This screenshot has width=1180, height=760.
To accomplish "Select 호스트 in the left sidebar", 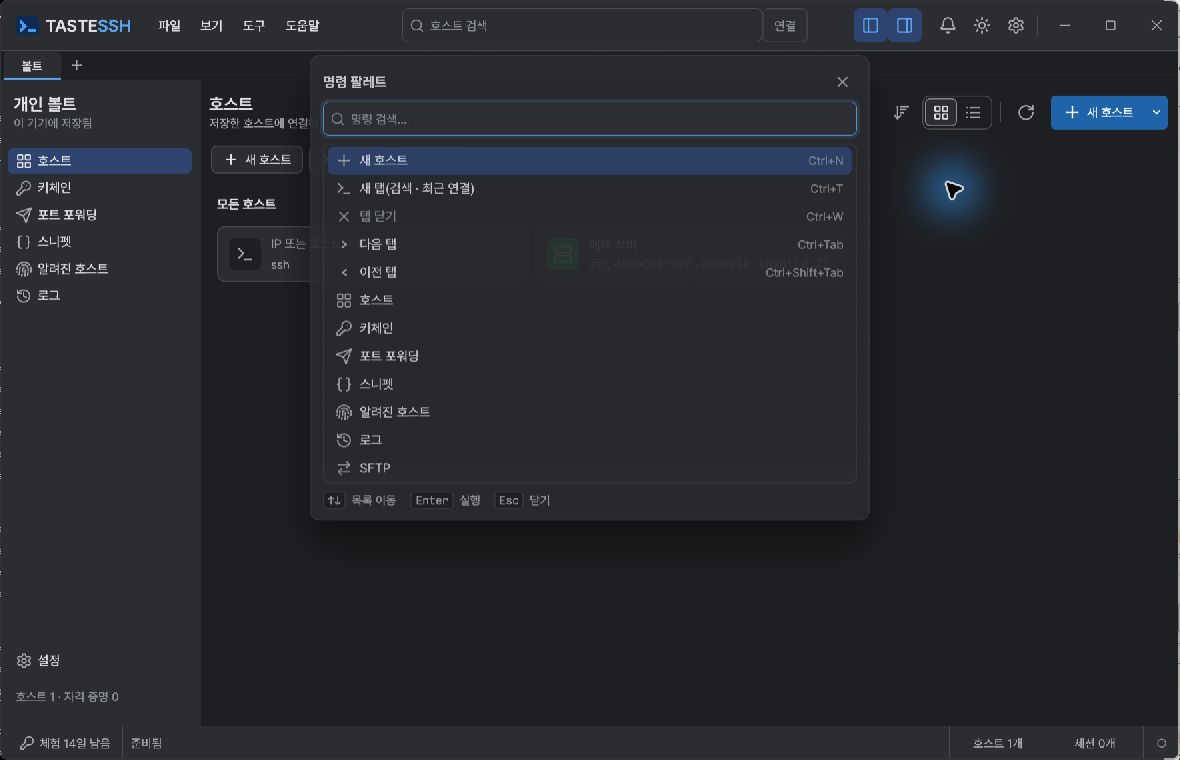I will click(100, 160).
